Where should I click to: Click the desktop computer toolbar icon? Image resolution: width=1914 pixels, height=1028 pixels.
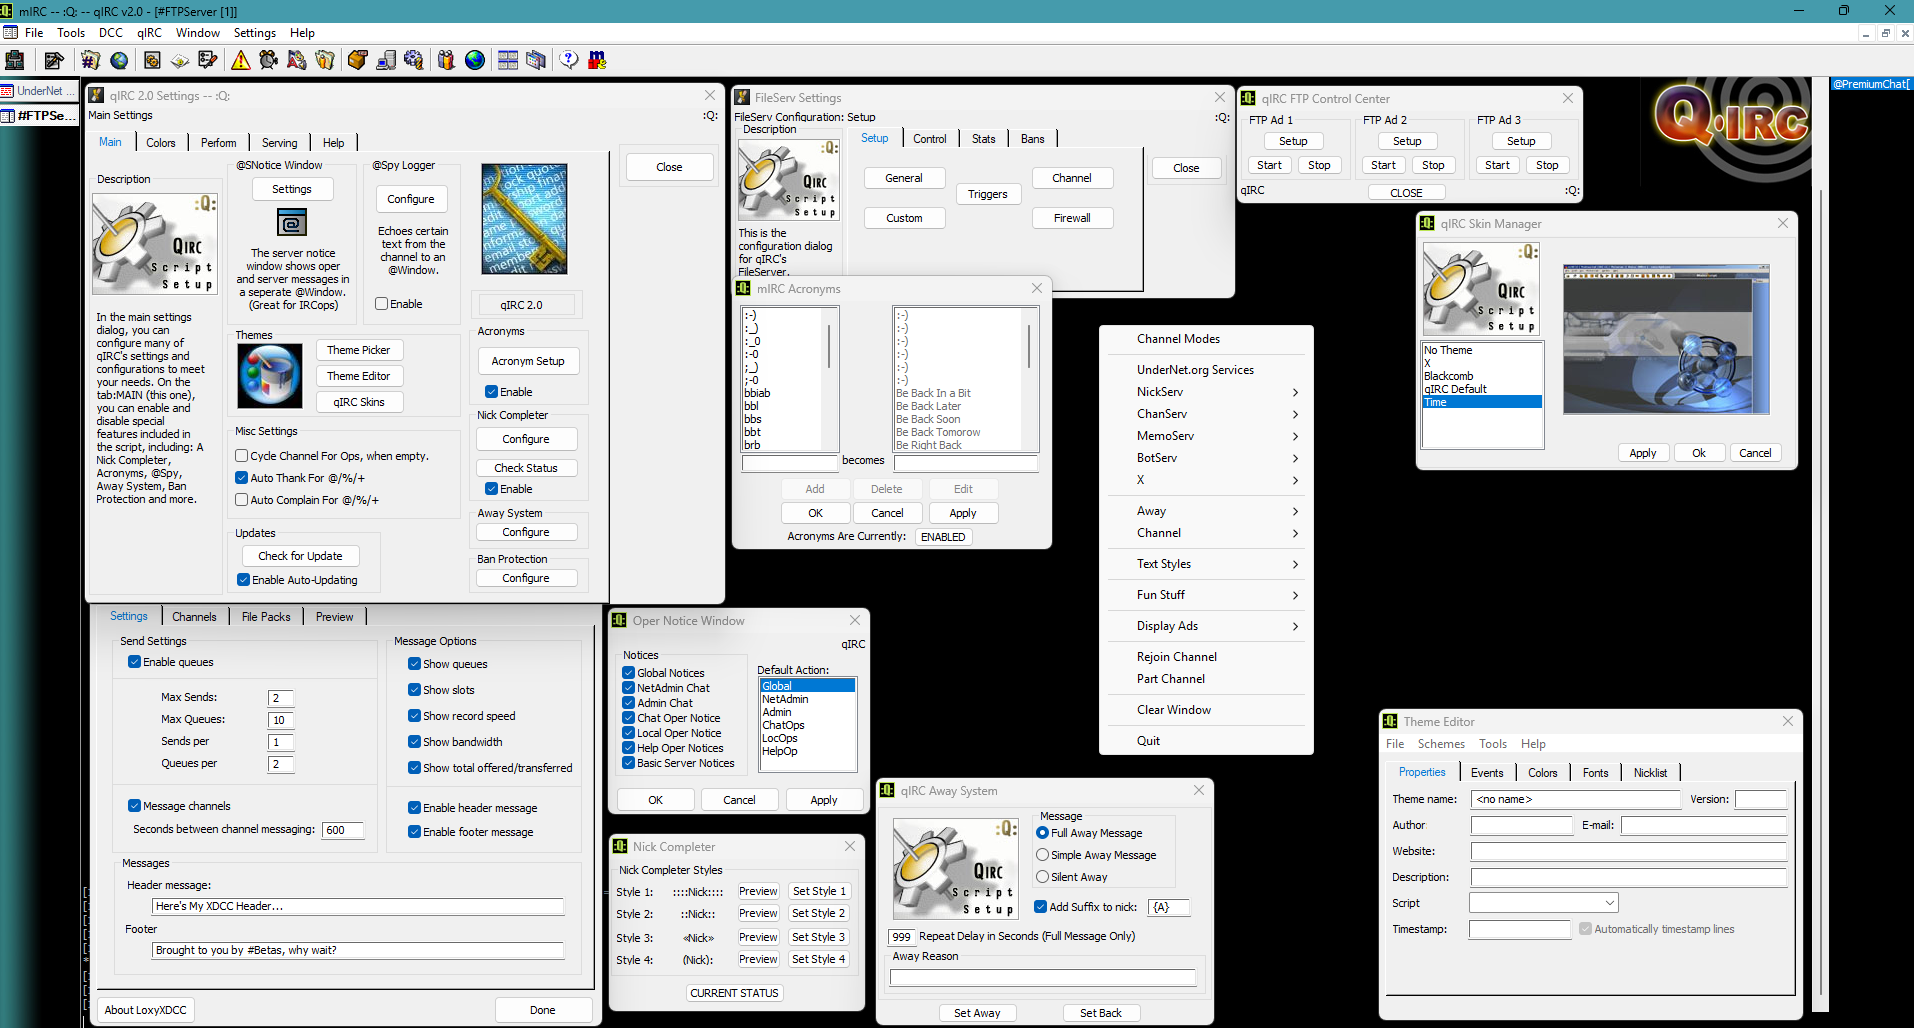(385, 60)
